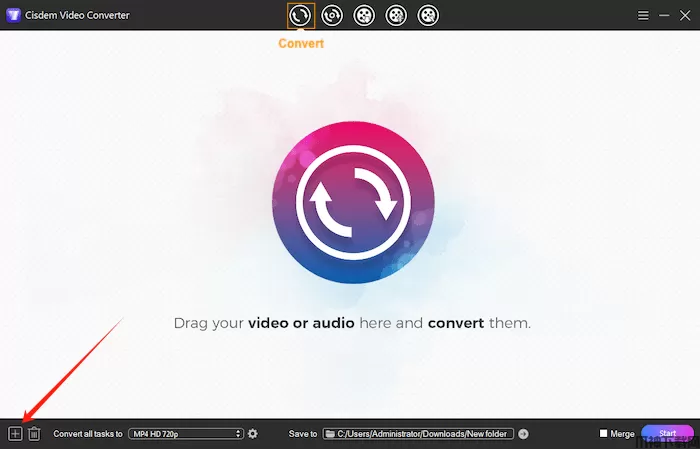Click the orange Convert label
700x449 pixels.
pos(301,43)
